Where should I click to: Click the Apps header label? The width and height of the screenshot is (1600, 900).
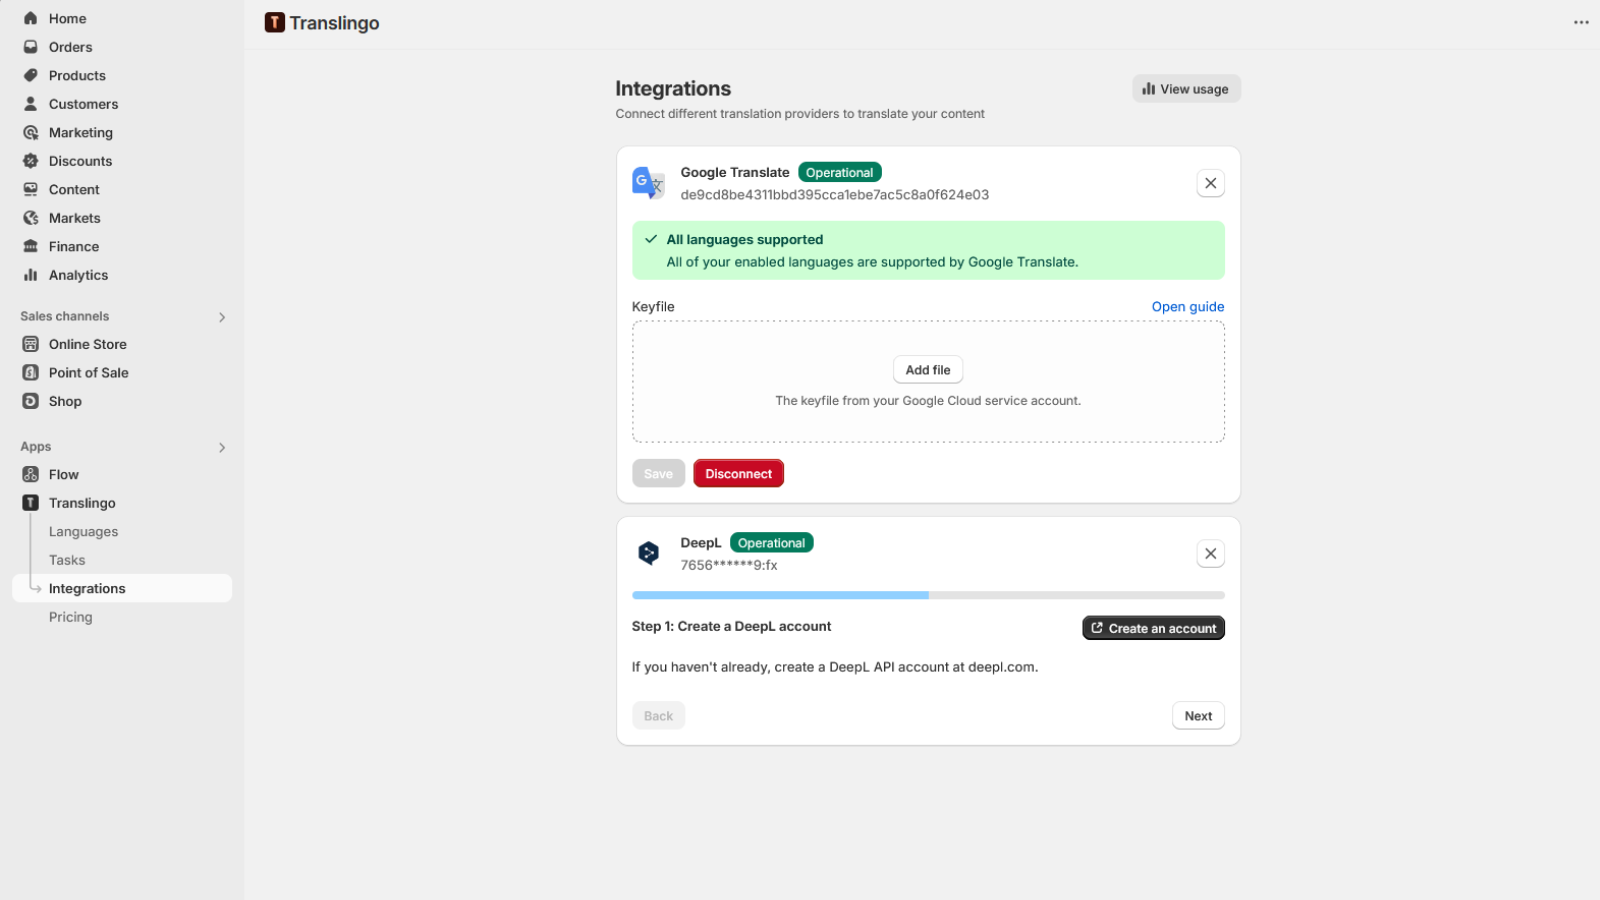36,447
